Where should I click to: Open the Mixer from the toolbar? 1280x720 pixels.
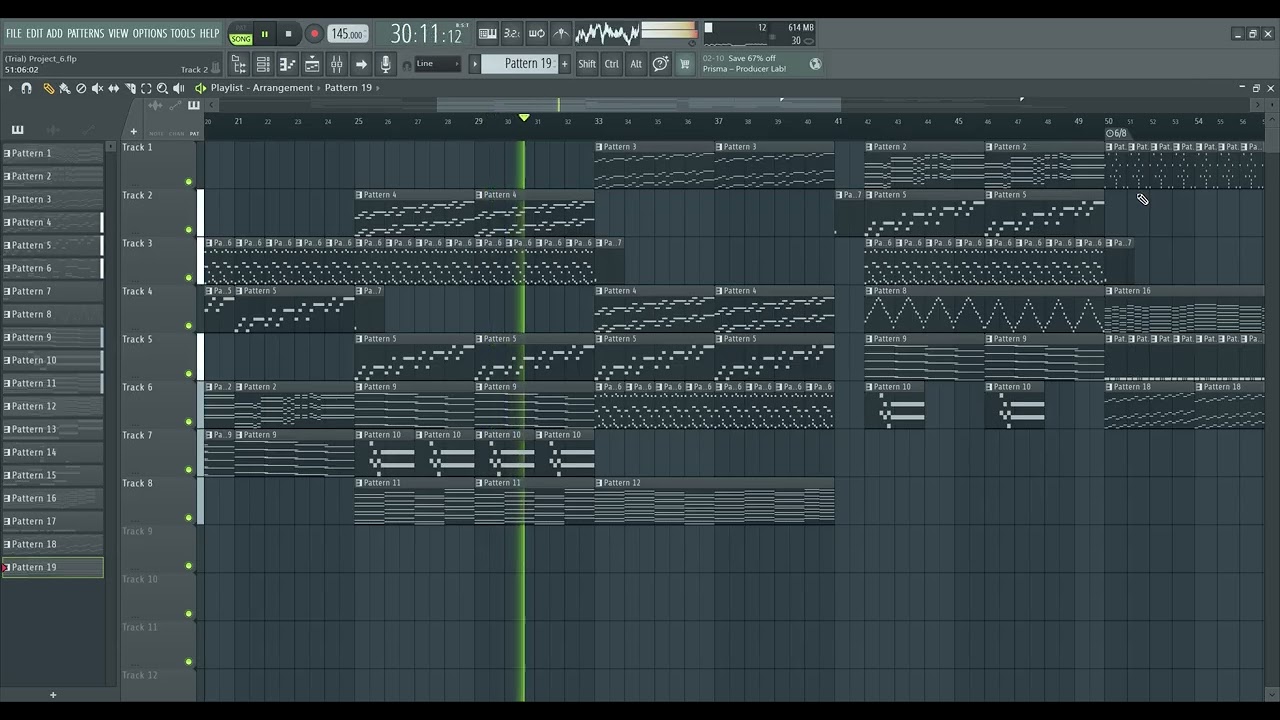point(336,64)
